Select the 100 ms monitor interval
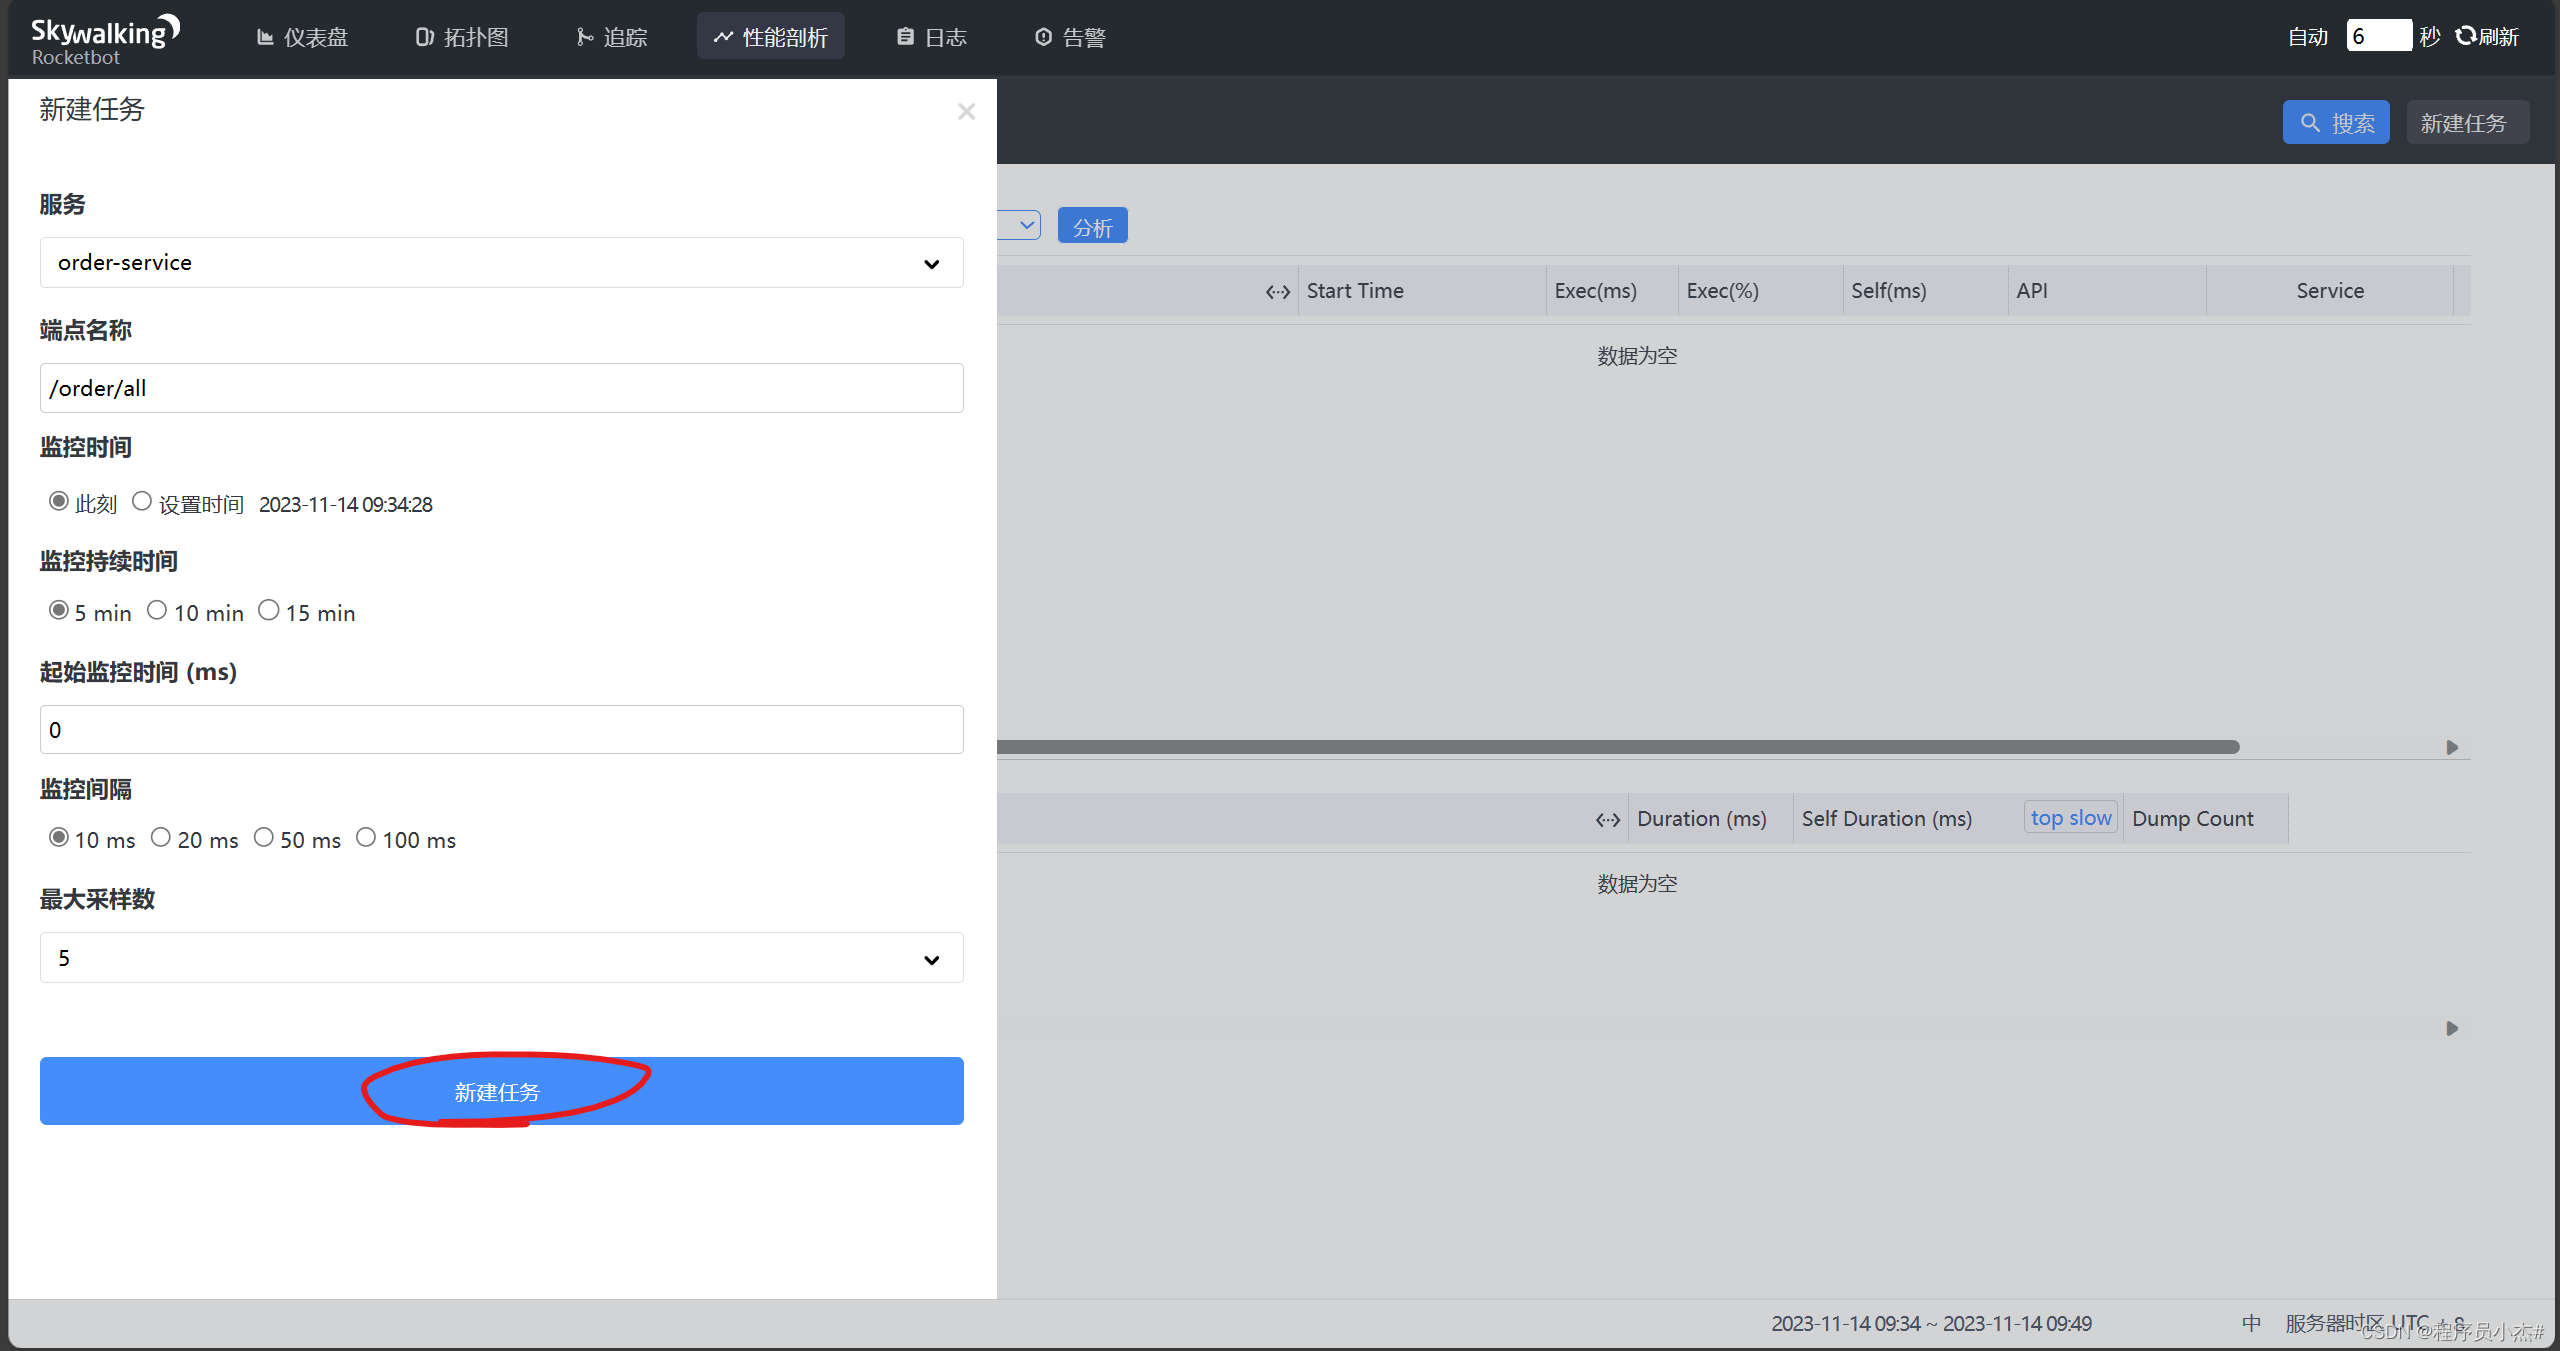Viewport: 2560px width, 1351px height. (366, 837)
